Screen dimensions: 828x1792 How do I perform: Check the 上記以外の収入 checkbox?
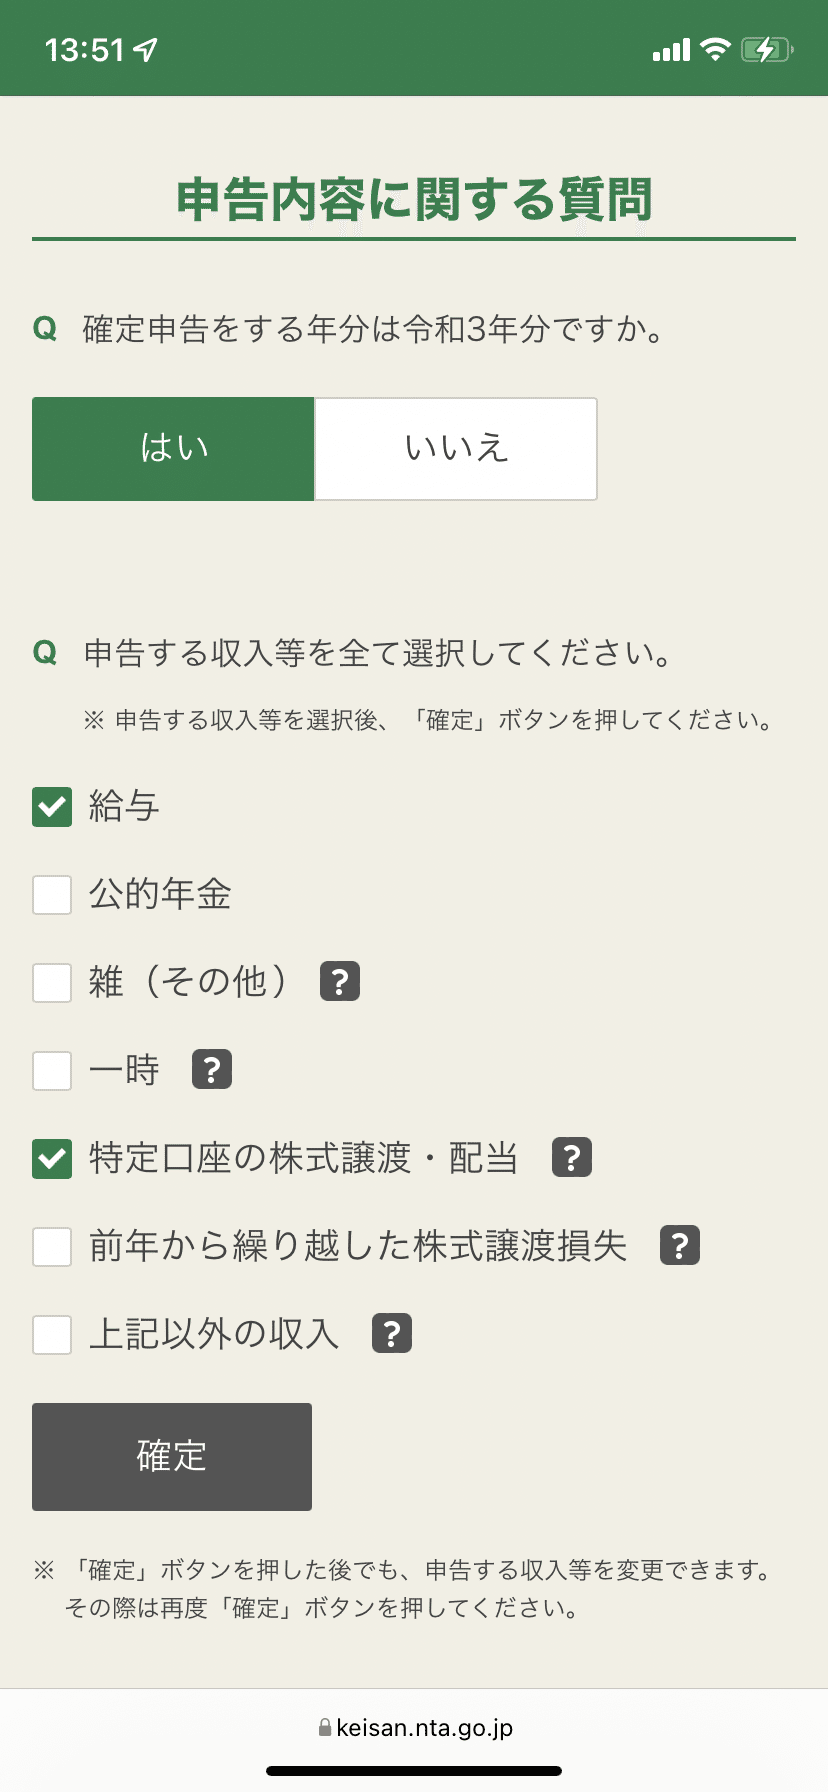coord(52,1334)
